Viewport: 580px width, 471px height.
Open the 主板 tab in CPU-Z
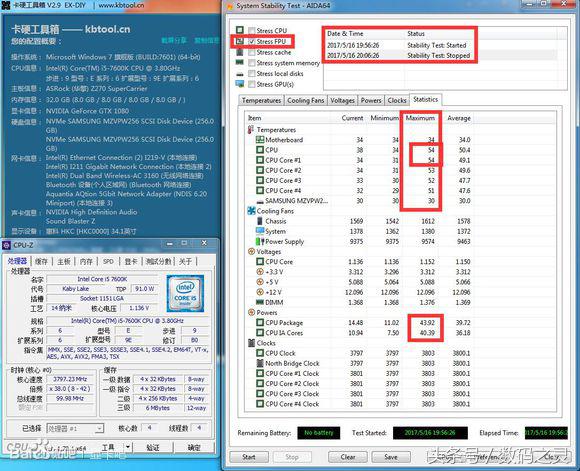click(64, 261)
